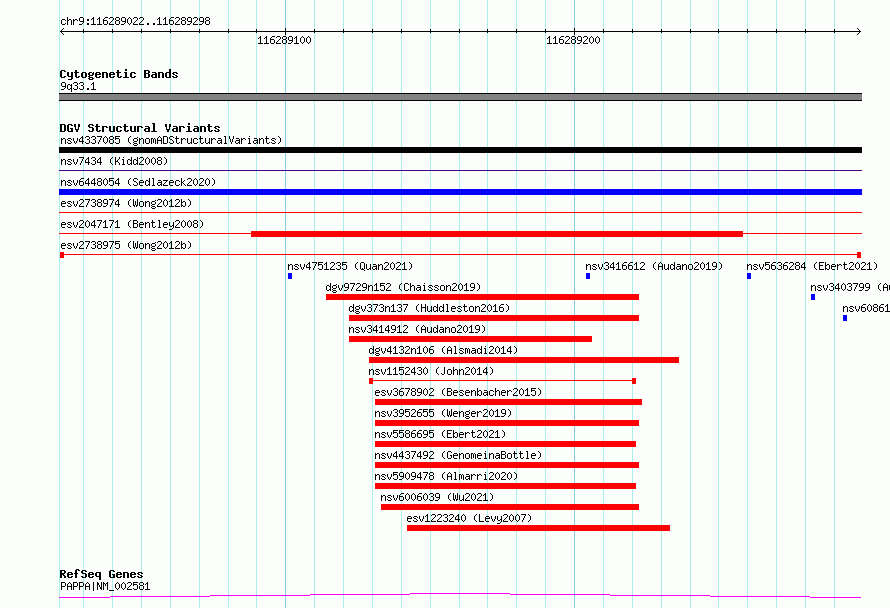The width and height of the screenshot is (890, 608).
Task: Open the PAPPA NM_002581 gene label
Action: 105,586
